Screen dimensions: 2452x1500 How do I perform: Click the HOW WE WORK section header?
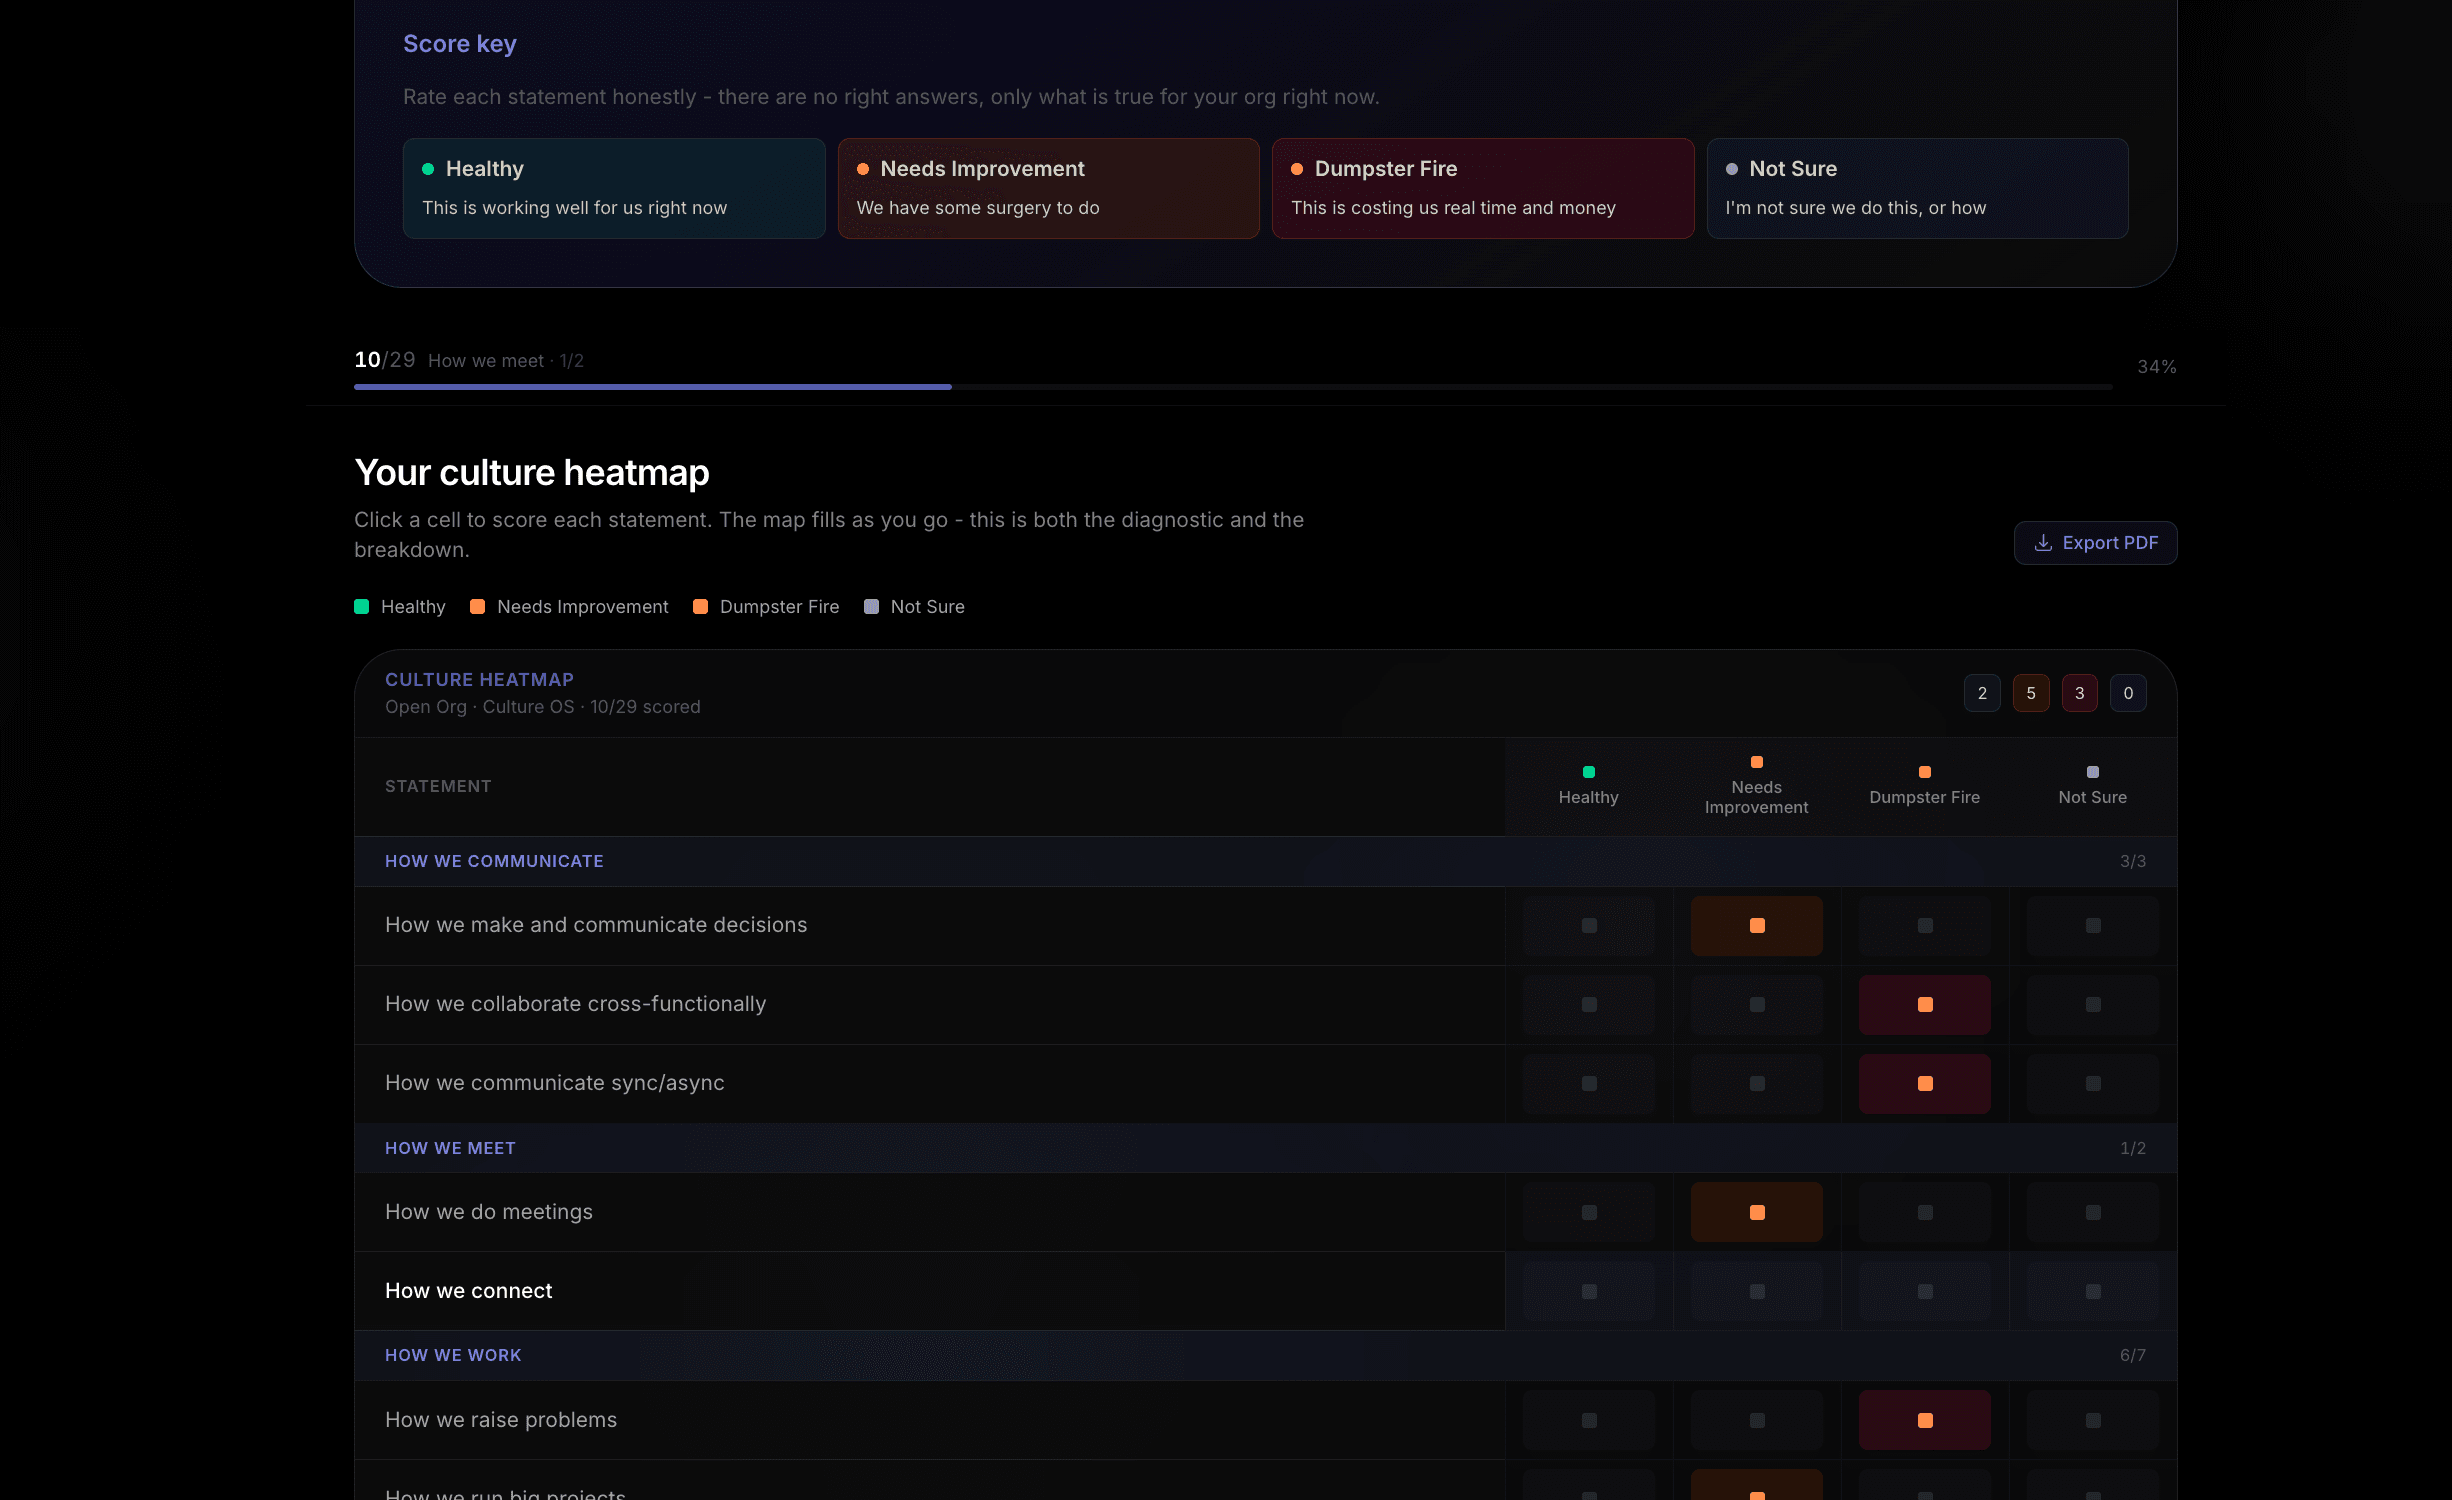point(1265,1355)
